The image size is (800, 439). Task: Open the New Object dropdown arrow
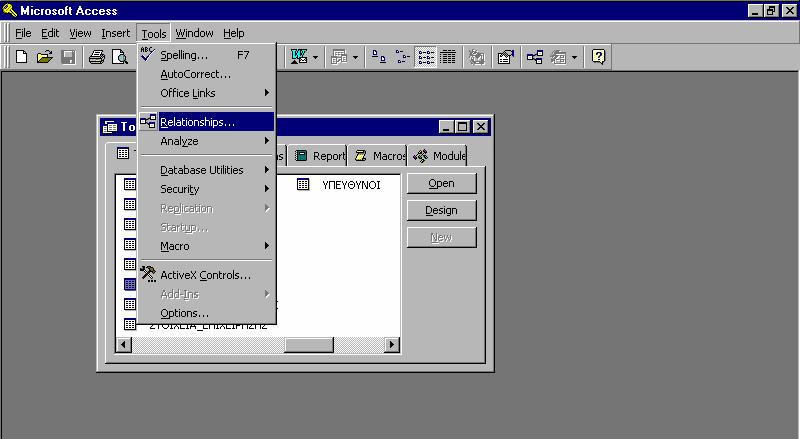(x=574, y=57)
